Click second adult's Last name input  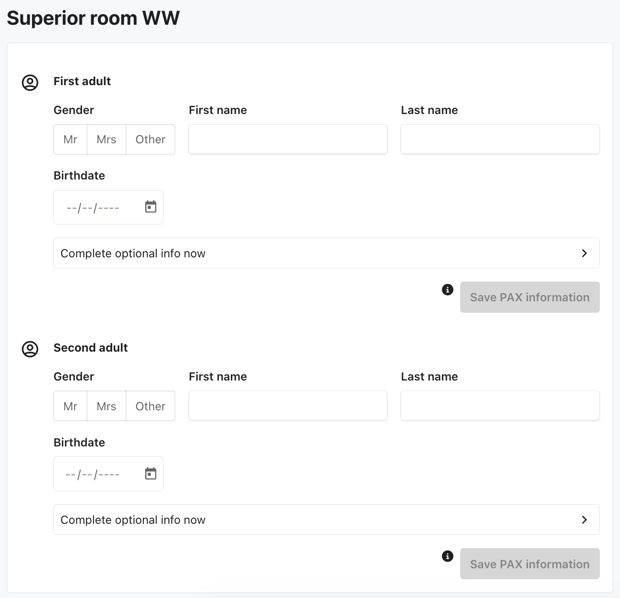click(x=499, y=406)
